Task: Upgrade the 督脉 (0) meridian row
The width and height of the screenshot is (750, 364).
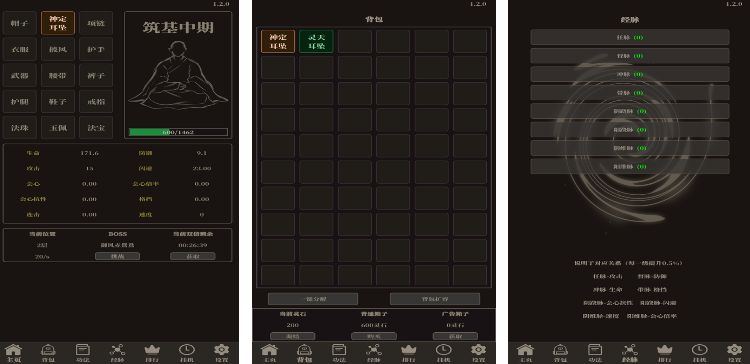Action: (x=630, y=55)
